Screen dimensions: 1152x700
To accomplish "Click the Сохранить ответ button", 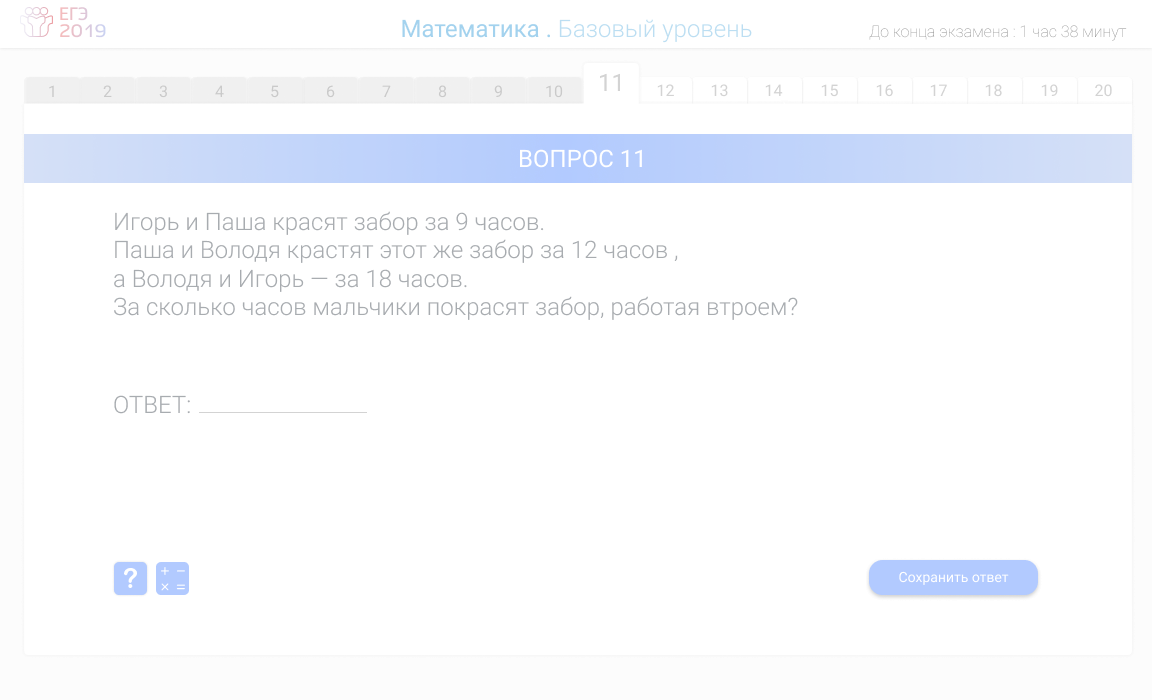I will coord(952,577).
